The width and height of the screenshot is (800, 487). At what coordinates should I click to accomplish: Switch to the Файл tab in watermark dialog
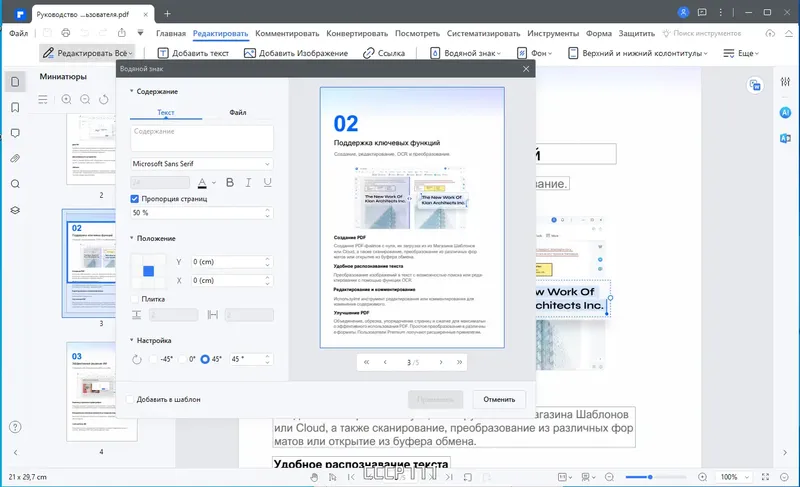[x=238, y=112]
